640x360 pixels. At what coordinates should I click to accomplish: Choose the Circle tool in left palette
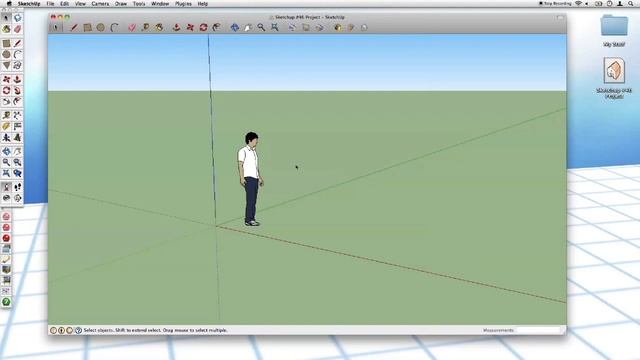coord(6,54)
